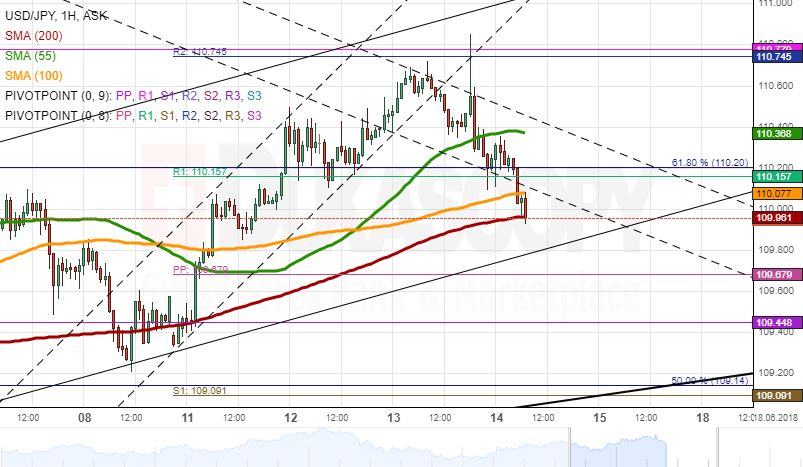Click the 61.80 % (110.20) Fibonacci label
Screen dimensions: 803x467
(x=710, y=162)
